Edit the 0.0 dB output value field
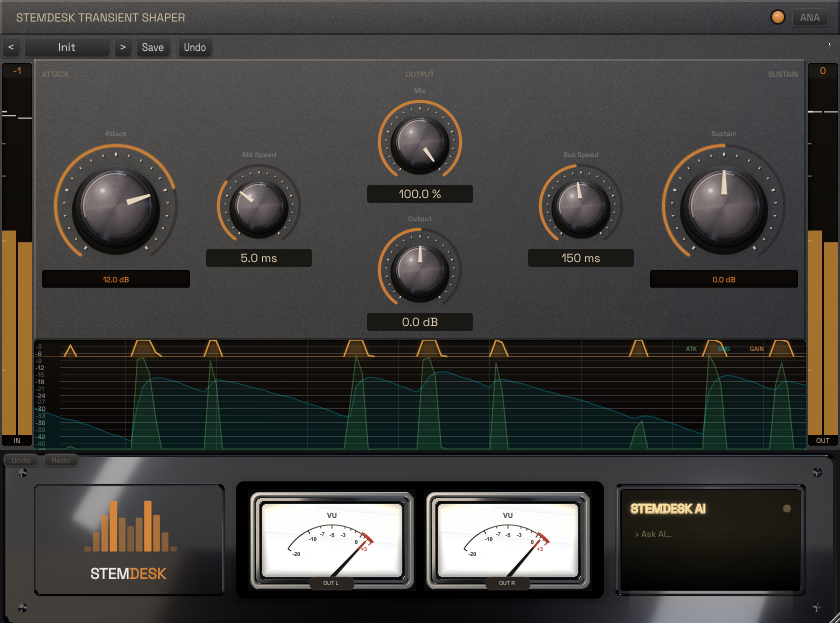This screenshot has width=840, height=623. (420, 322)
